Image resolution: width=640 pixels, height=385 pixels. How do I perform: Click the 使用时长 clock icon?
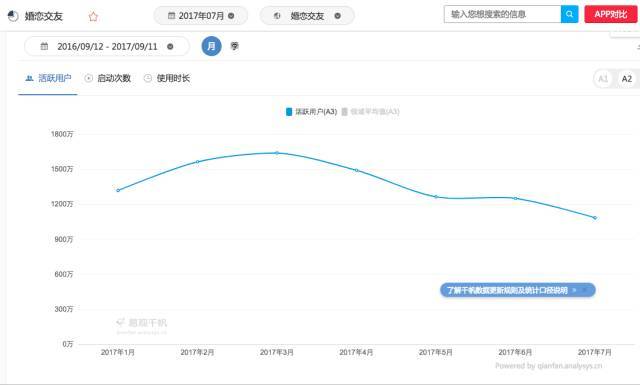point(148,78)
